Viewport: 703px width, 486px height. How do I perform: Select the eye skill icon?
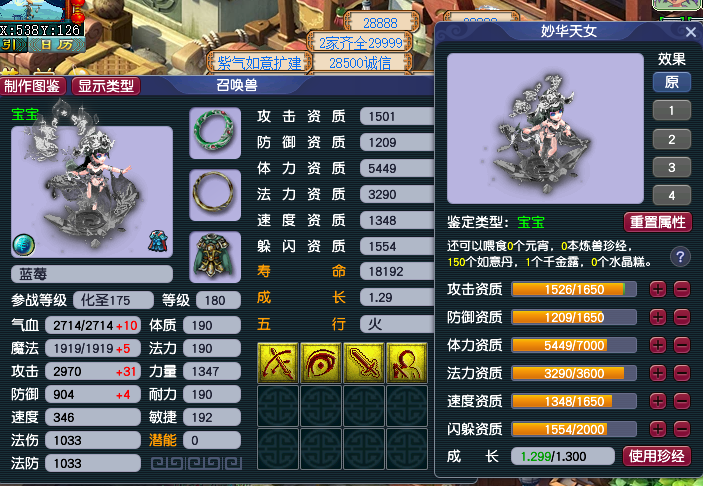coord(321,363)
